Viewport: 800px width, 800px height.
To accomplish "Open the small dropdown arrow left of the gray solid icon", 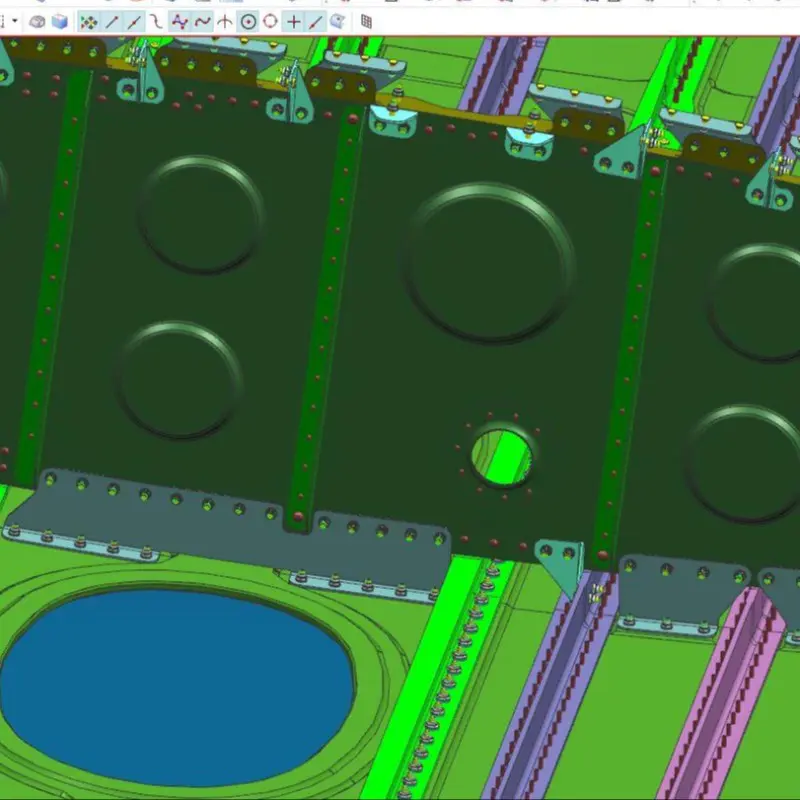I will click(x=15, y=21).
